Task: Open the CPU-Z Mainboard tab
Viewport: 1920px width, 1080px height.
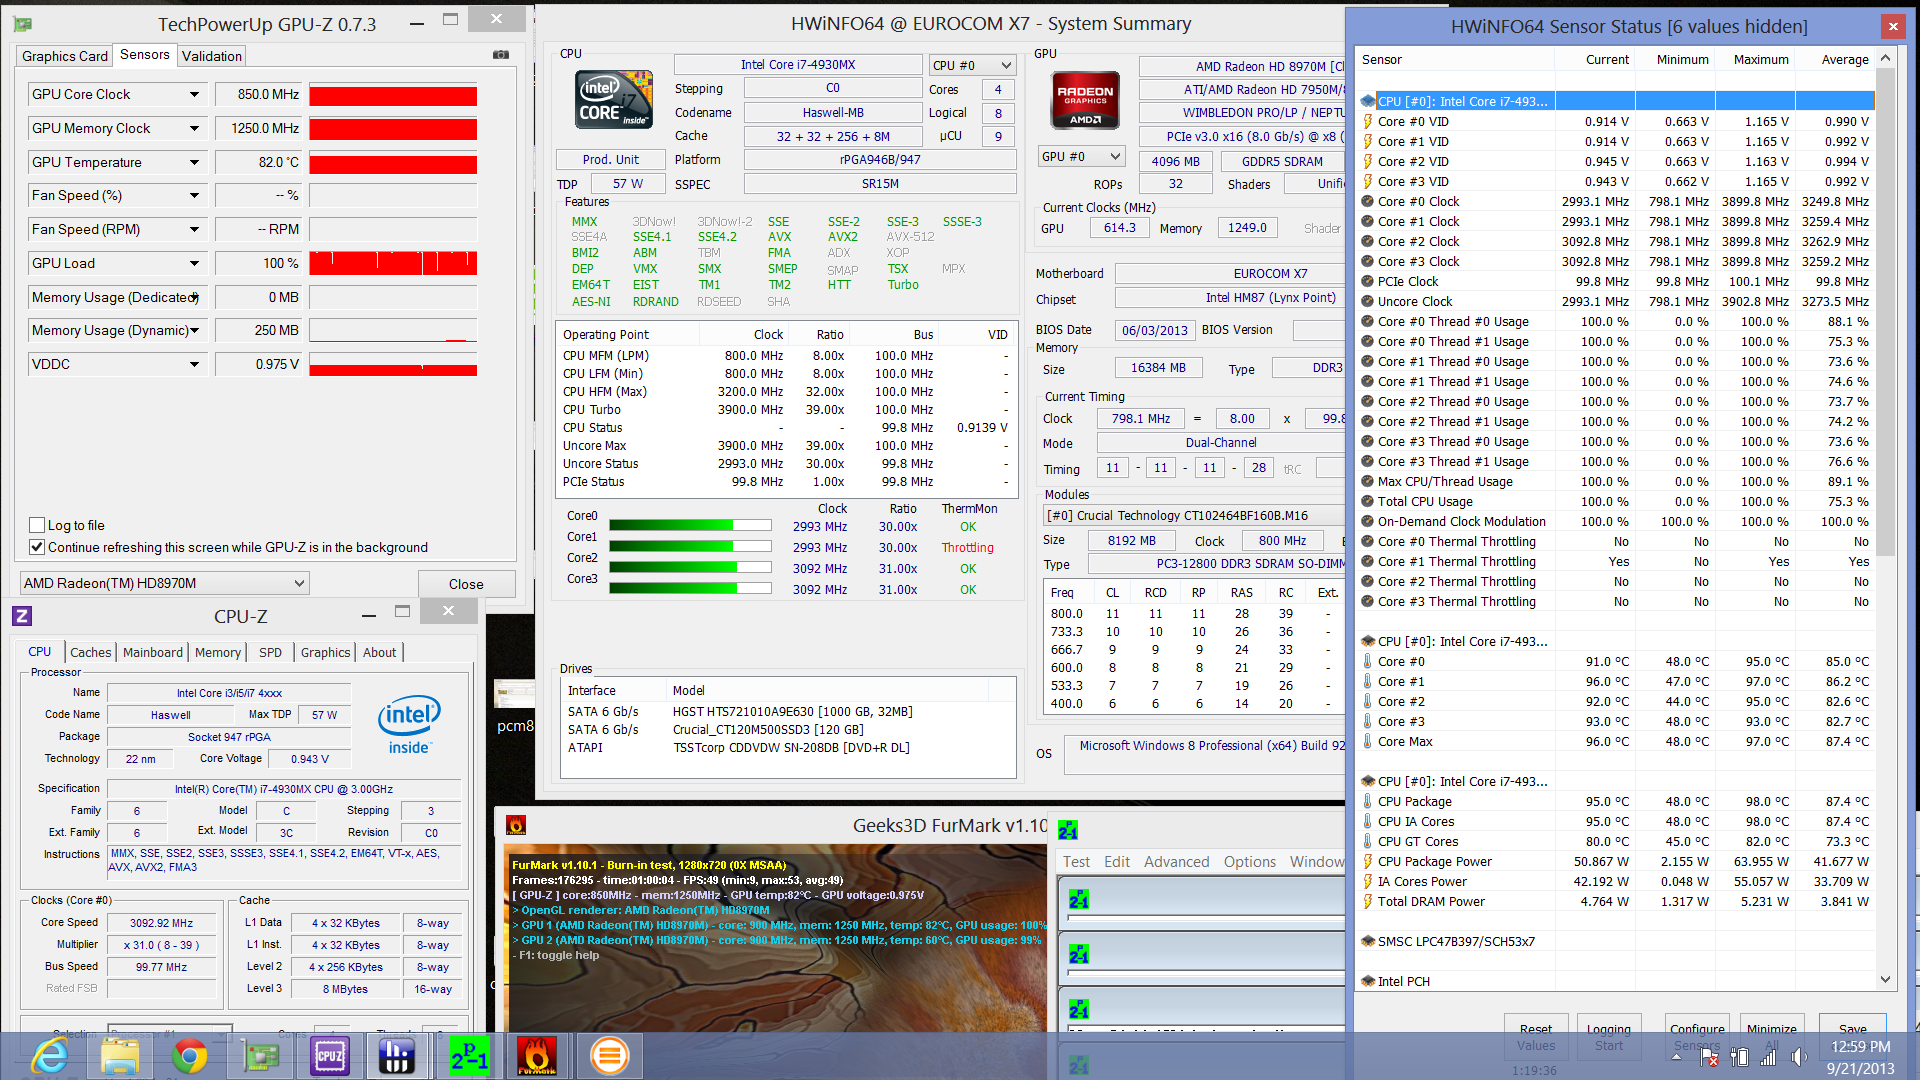Action: [153, 652]
